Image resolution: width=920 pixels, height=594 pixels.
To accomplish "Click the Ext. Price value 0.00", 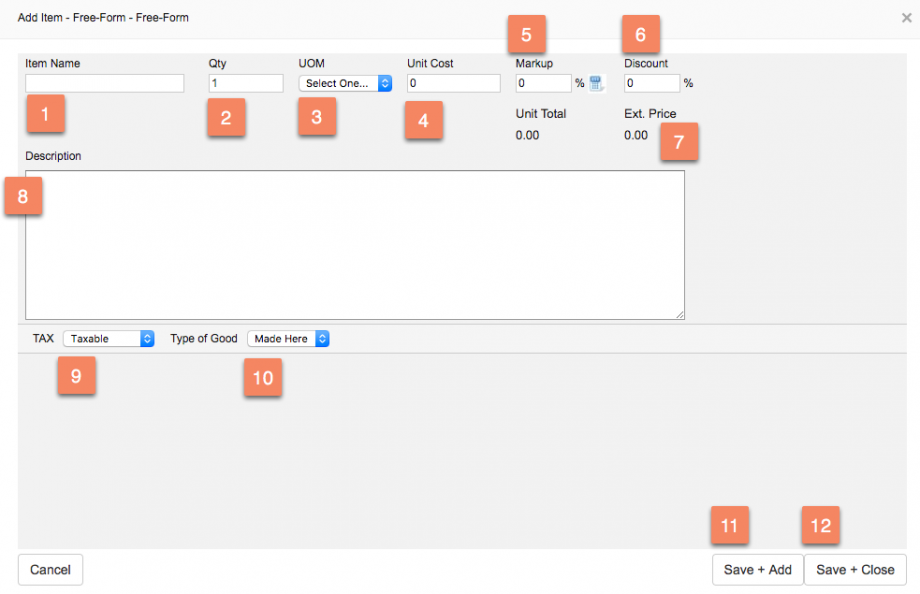I will [x=636, y=135].
